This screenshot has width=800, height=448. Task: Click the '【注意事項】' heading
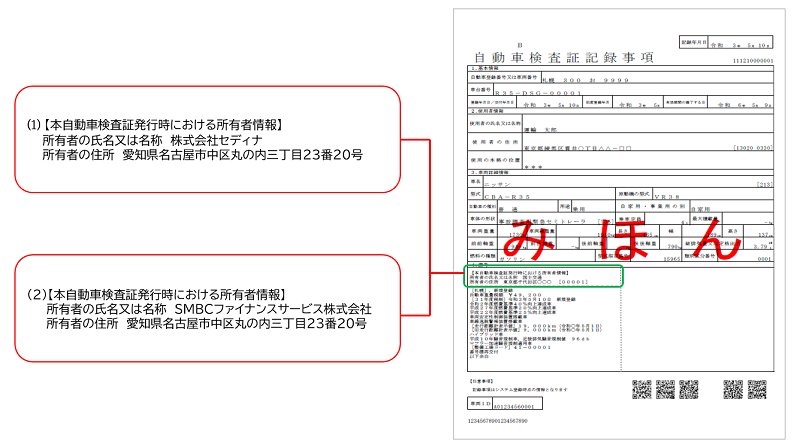(481, 381)
